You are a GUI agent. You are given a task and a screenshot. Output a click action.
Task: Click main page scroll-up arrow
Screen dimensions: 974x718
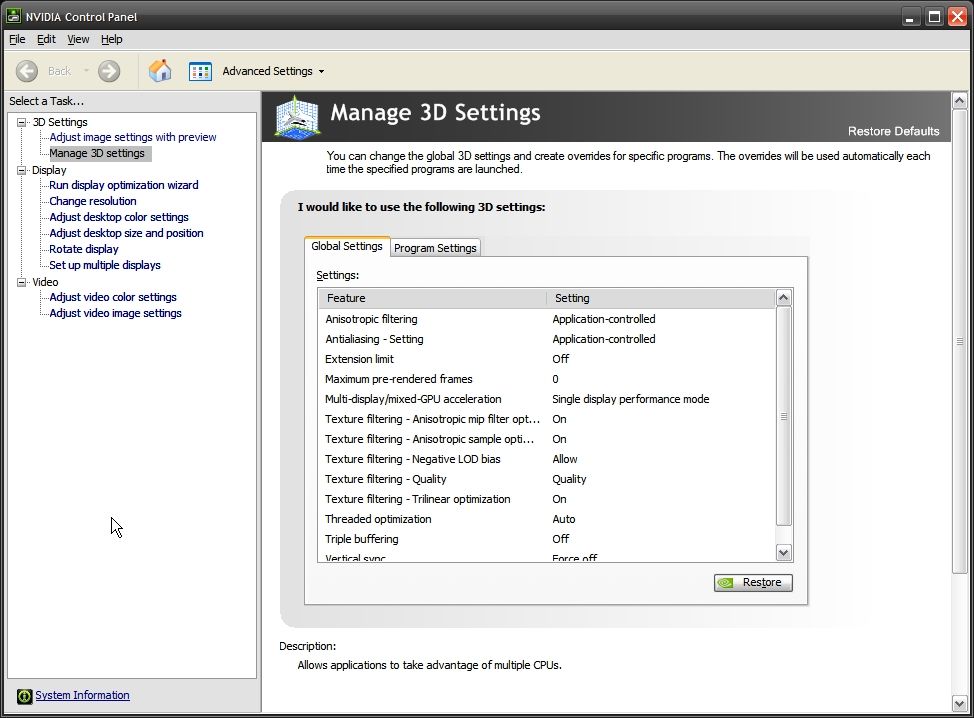pos(959,100)
